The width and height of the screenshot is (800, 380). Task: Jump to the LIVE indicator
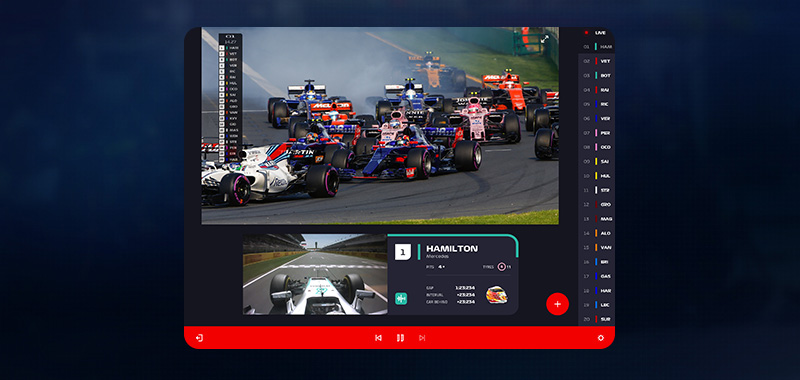click(596, 33)
